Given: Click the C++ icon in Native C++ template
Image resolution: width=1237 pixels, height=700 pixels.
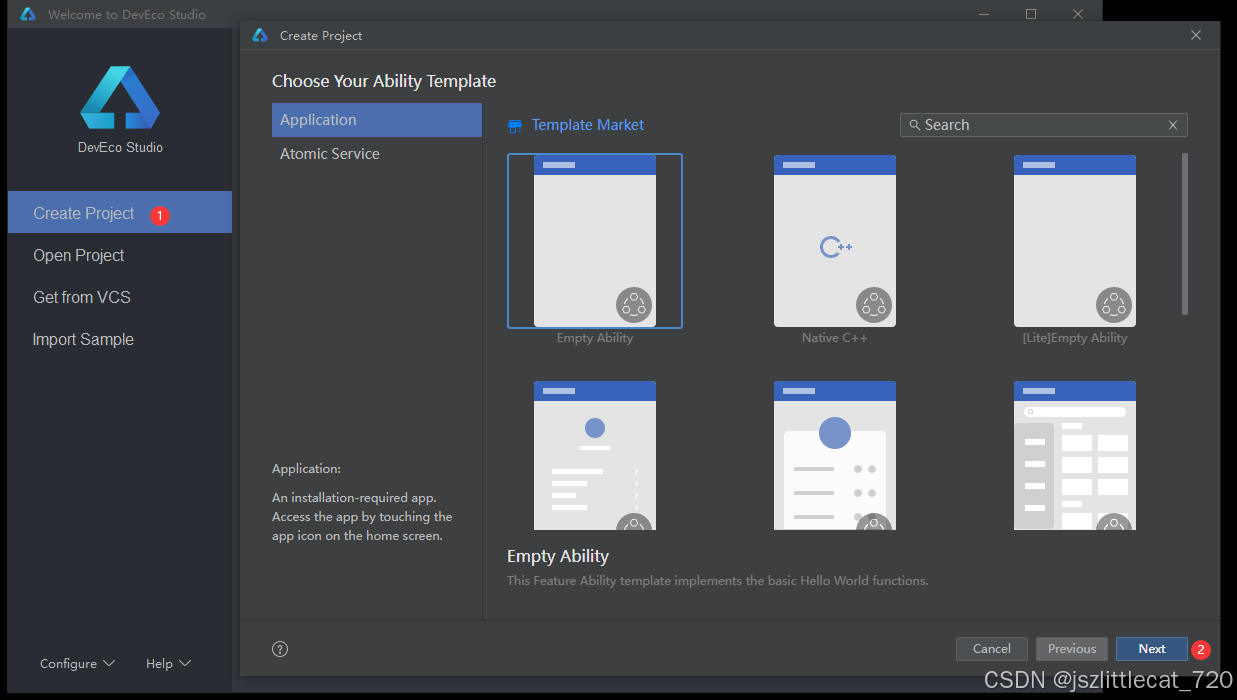Looking at the screenshot, I should [x=835, y=246].
